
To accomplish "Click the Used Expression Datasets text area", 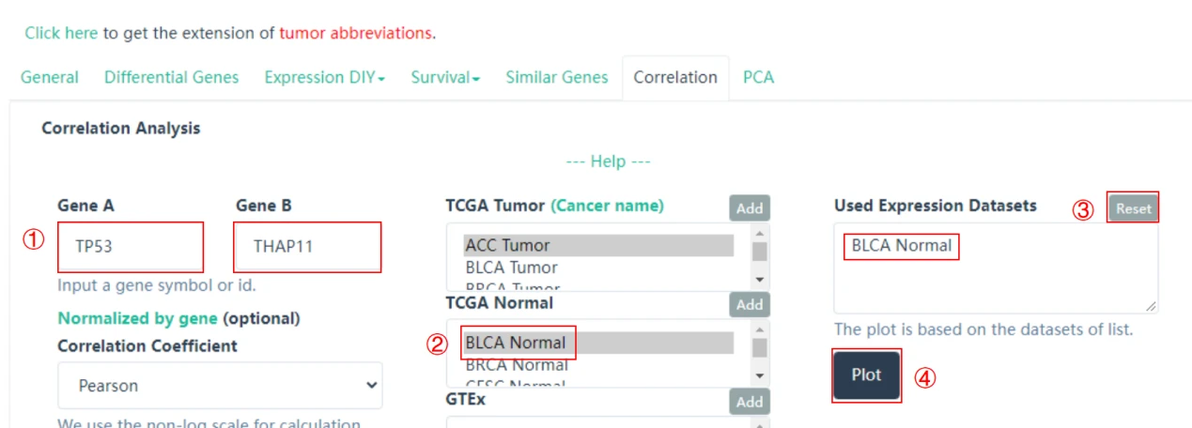I will (994, 280).
